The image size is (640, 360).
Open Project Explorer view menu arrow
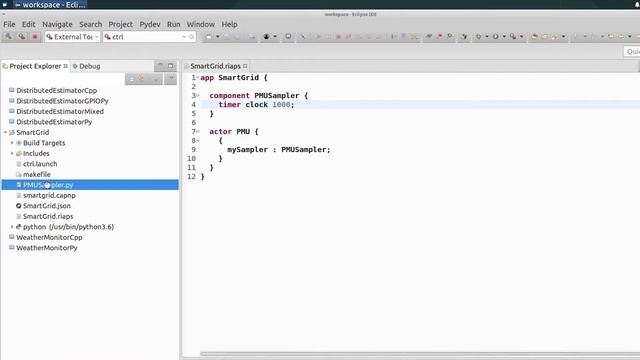171,78
